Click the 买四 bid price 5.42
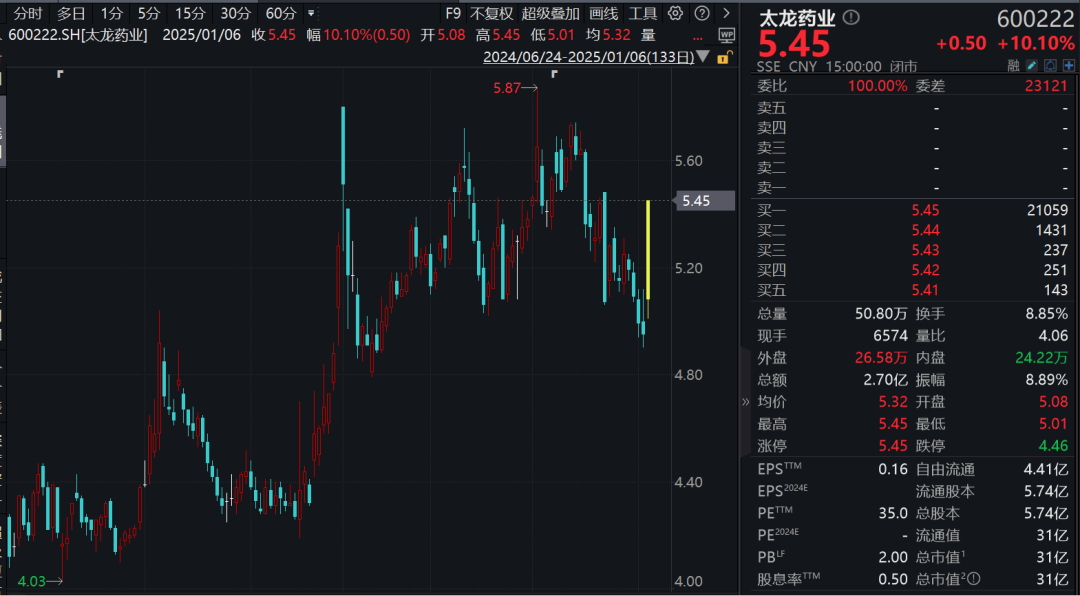This screenshot has width=1080, height=596. (925, 270)
